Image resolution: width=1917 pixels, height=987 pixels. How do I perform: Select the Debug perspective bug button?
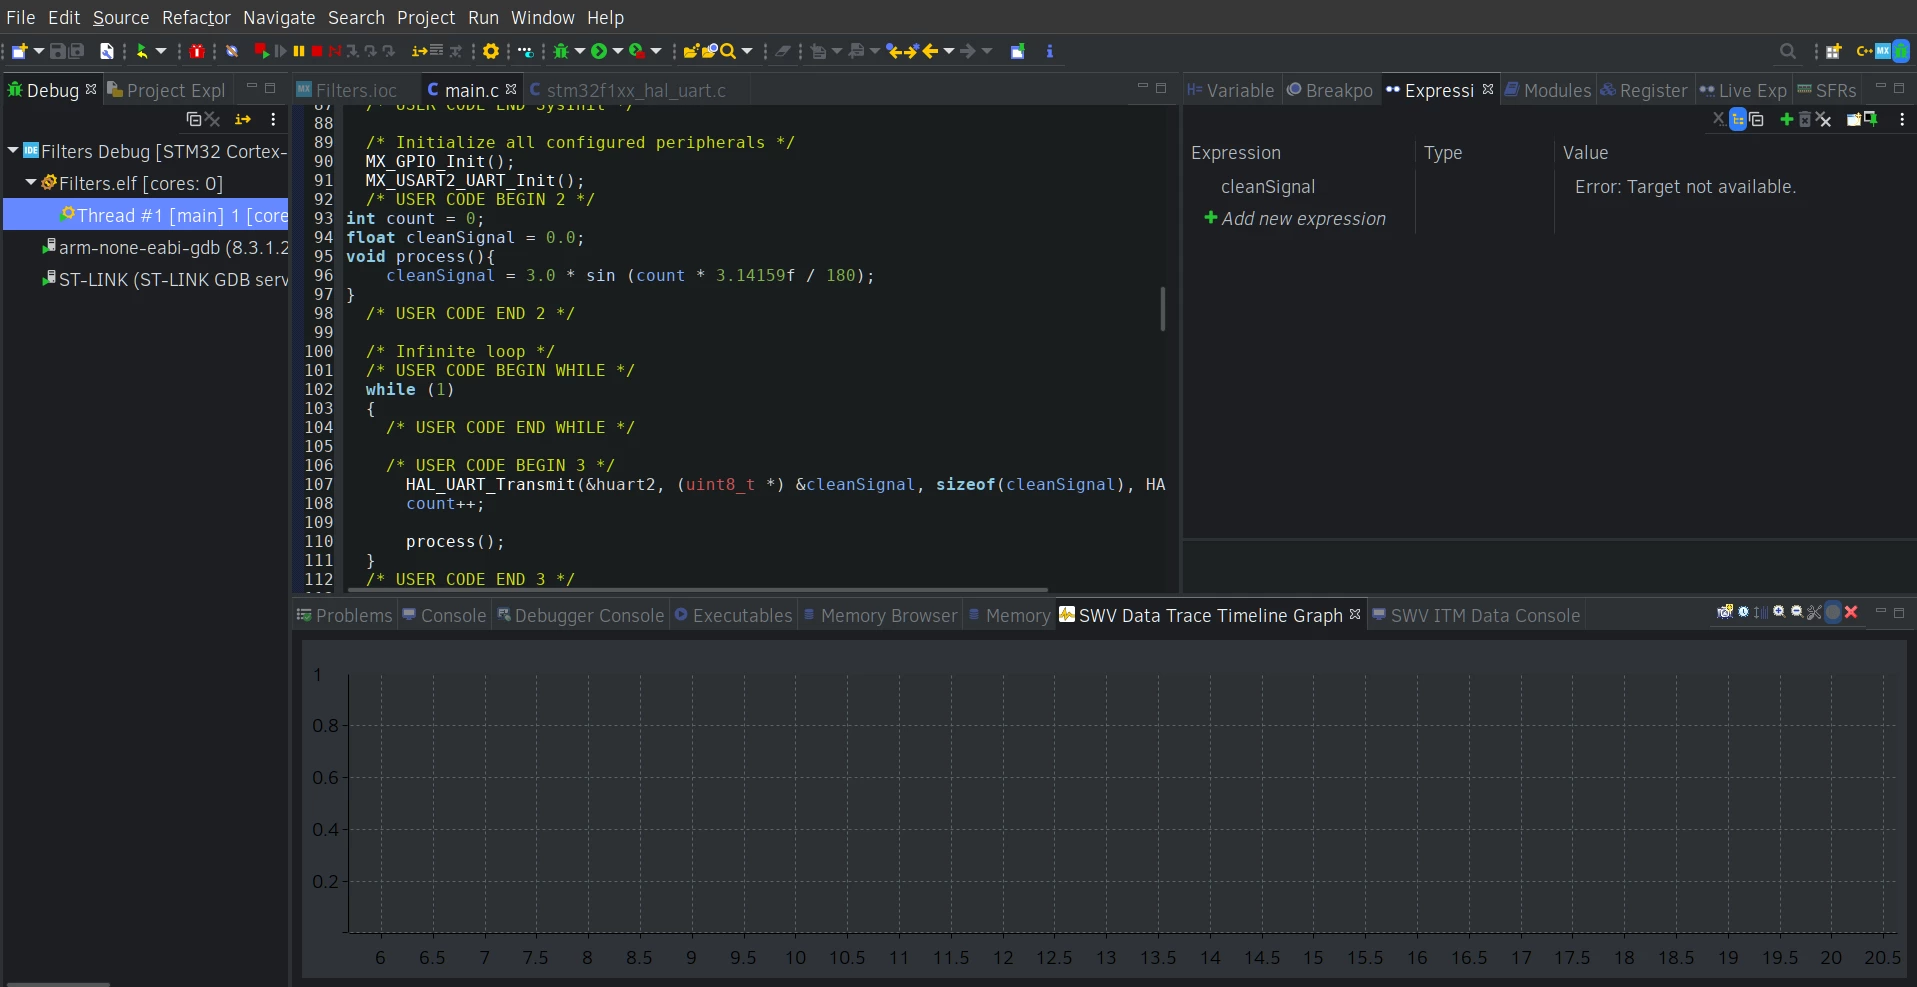tap(1901, 51)
